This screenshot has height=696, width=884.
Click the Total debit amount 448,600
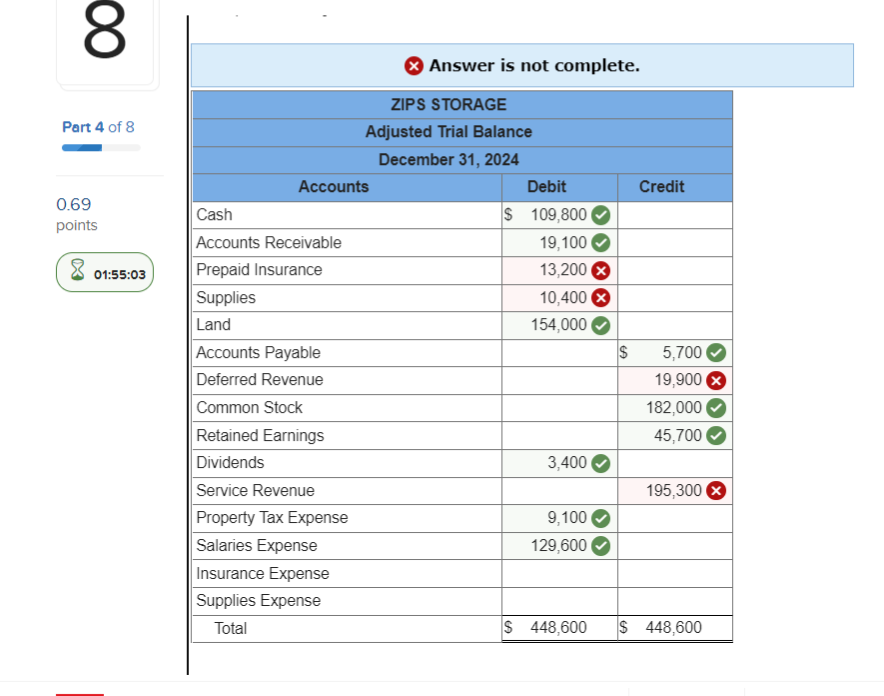pos(558,628)
